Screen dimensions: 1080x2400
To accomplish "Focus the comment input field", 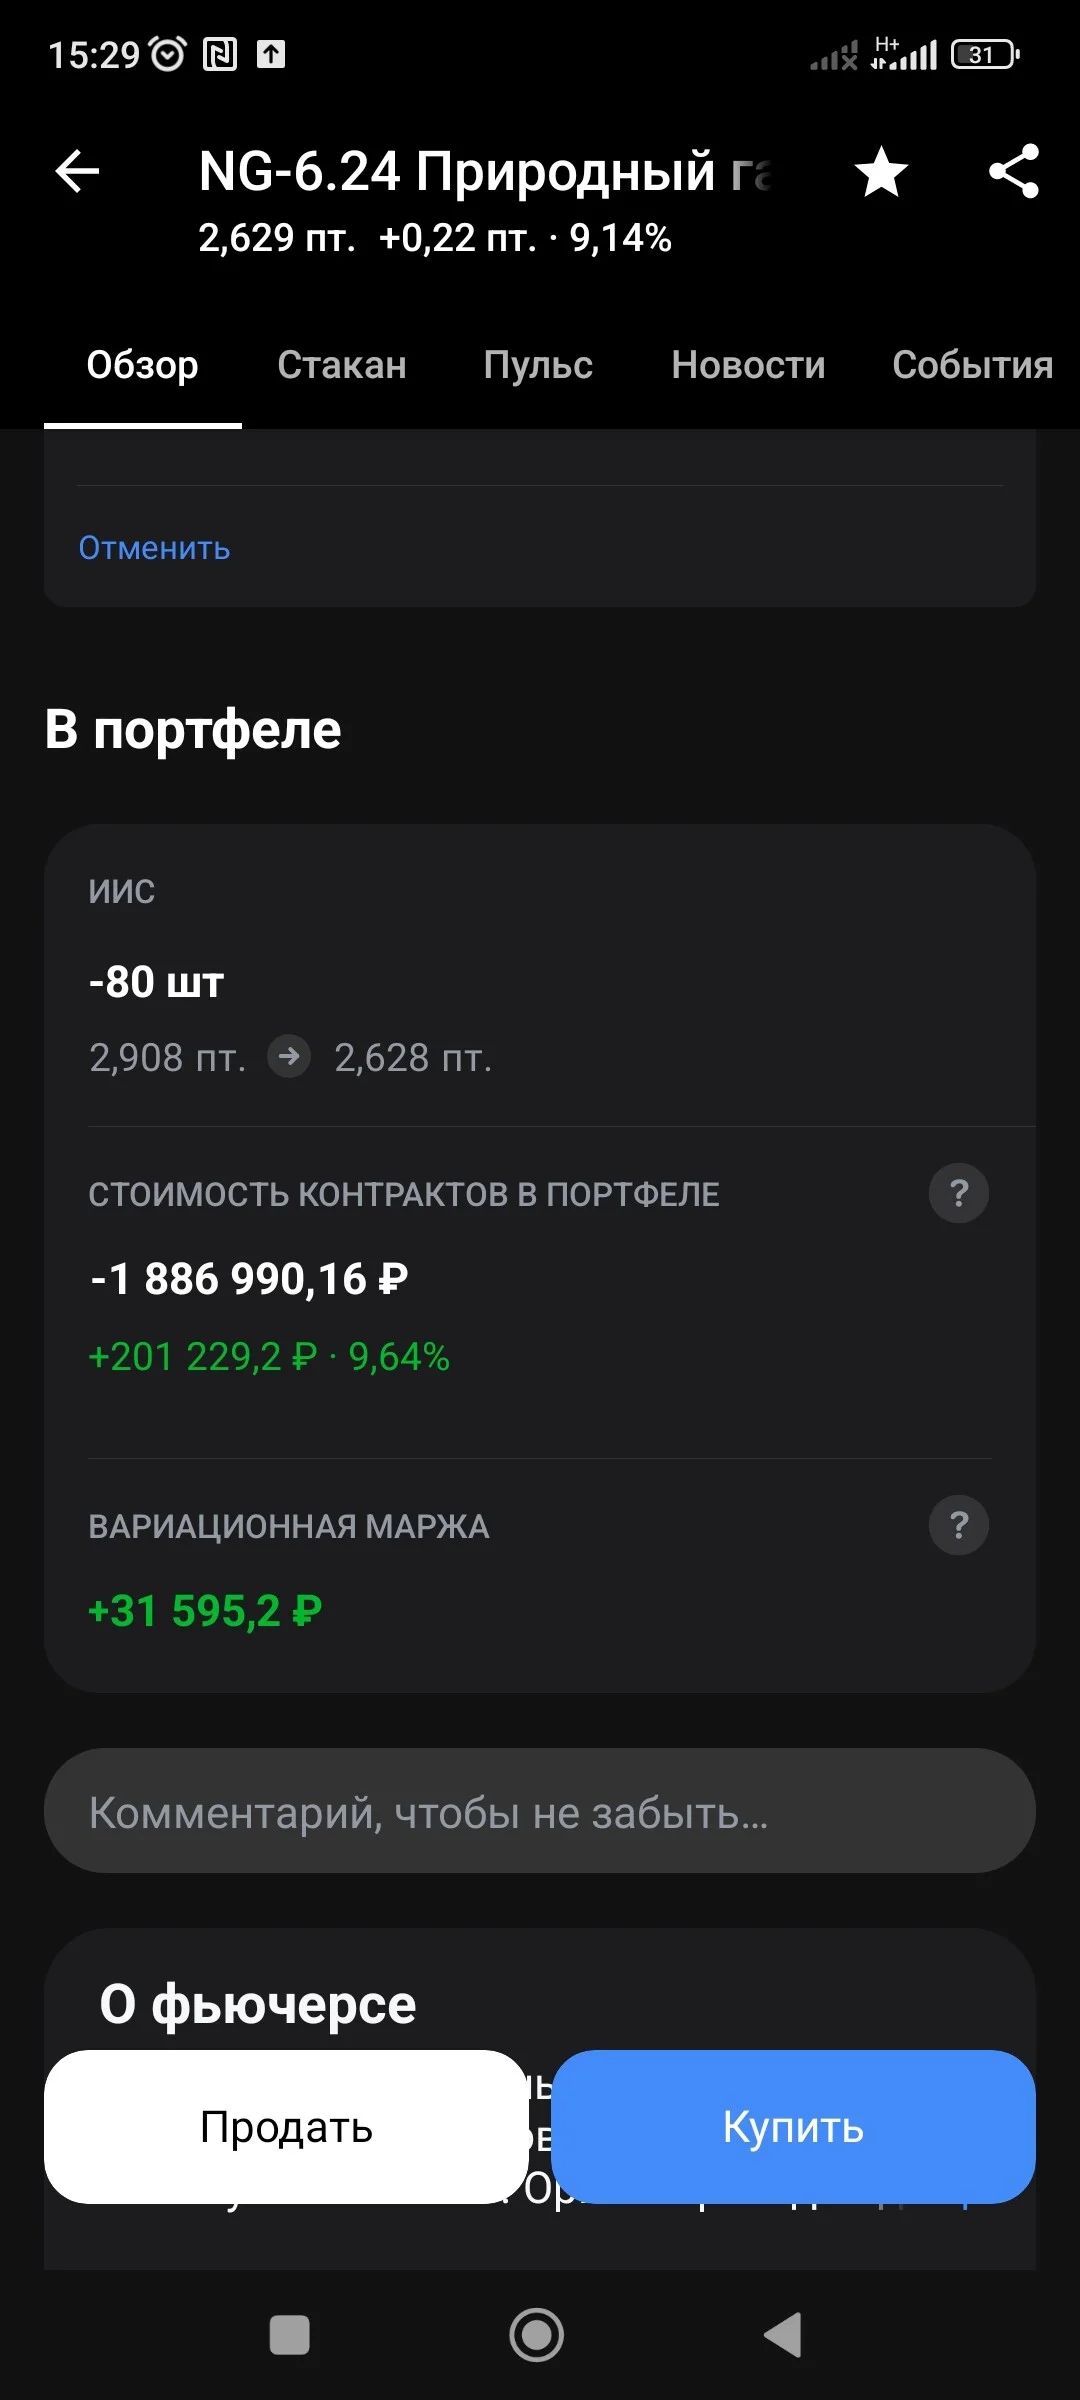I will tap(540, 1811).
